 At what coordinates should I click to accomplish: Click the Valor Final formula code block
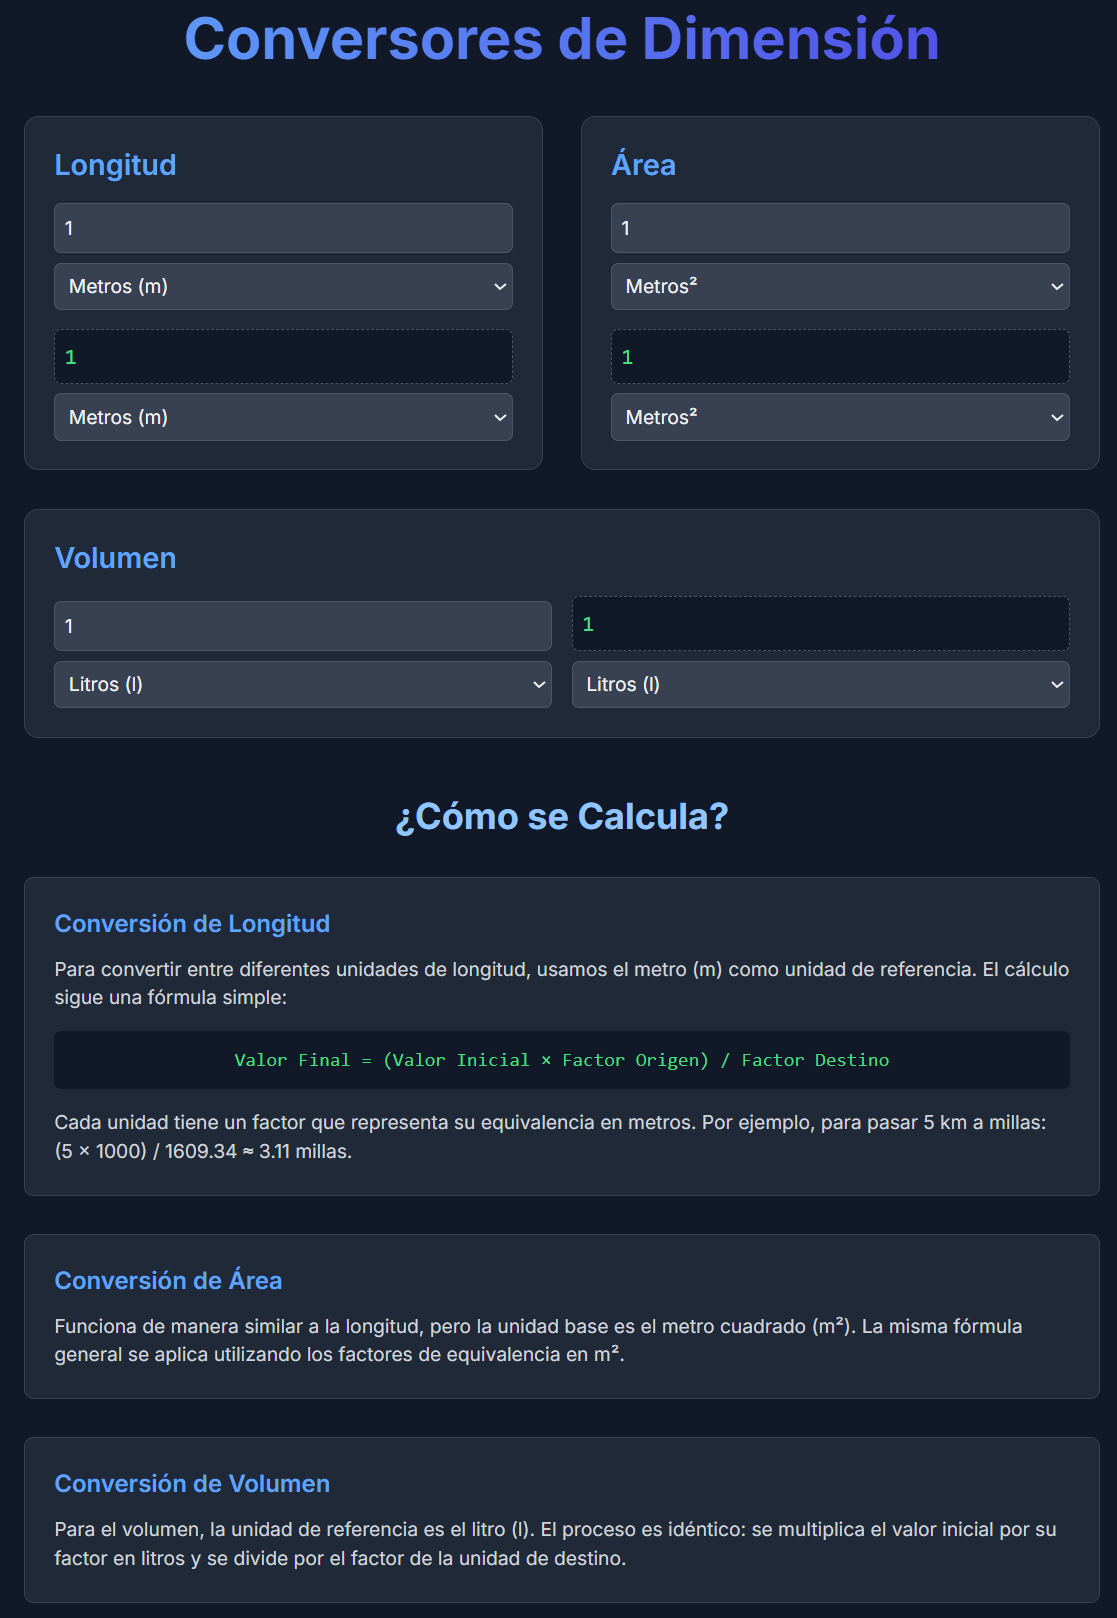point(561,1060)
